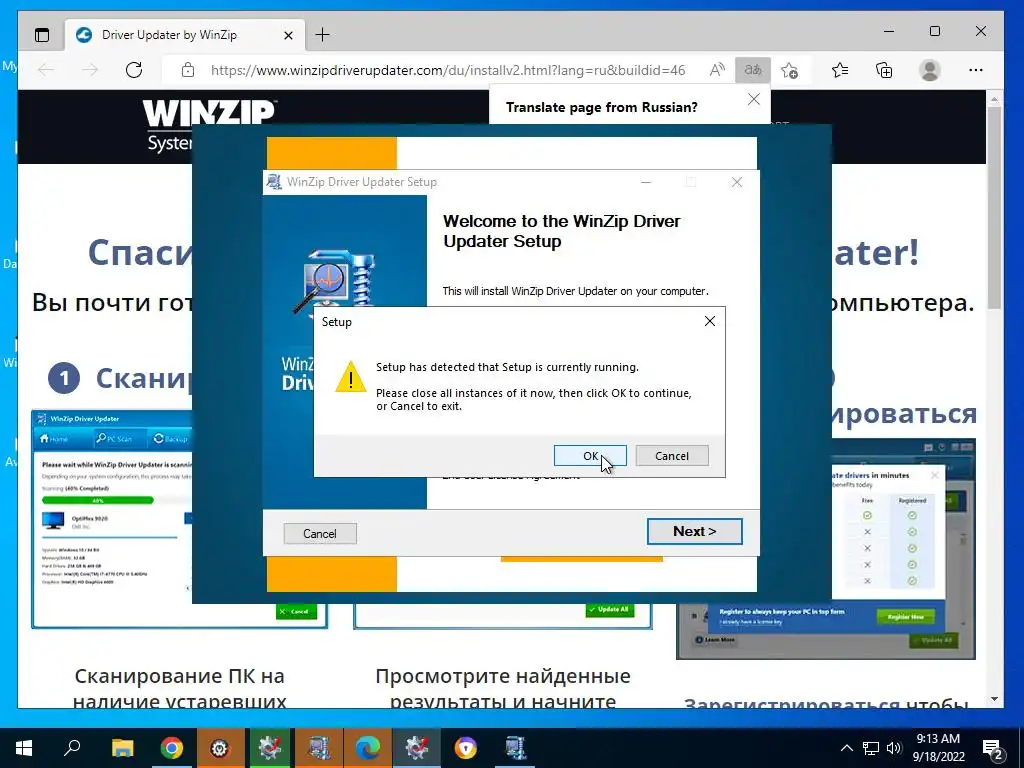Open Windows taskbar search
This screenshot has width=1024, height=768.
point(72,748)
